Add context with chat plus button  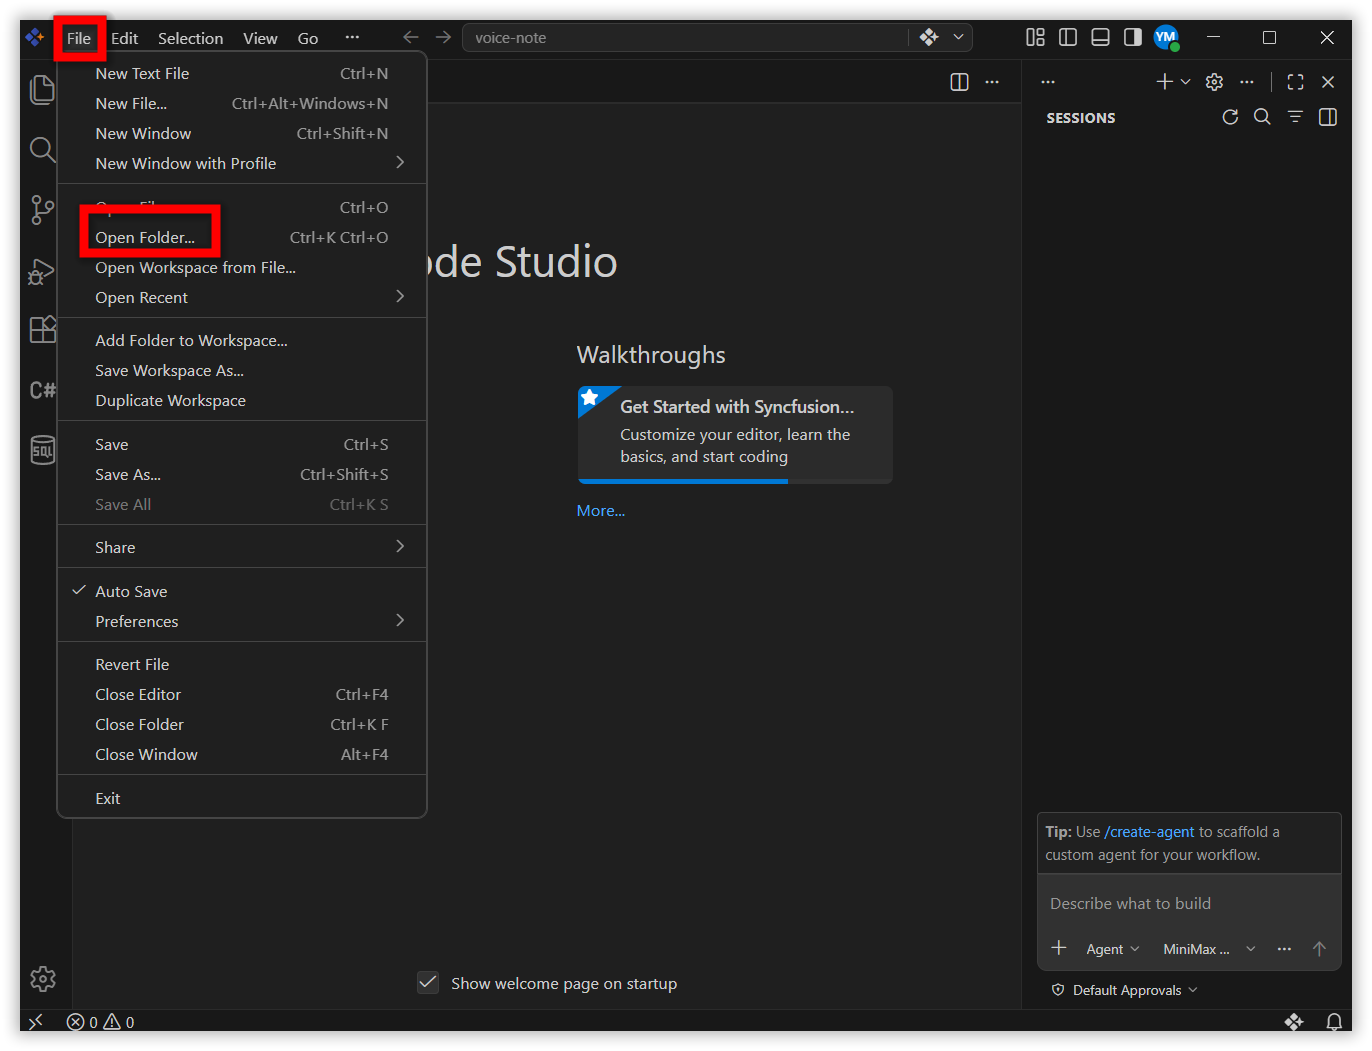coord(1059,948)
